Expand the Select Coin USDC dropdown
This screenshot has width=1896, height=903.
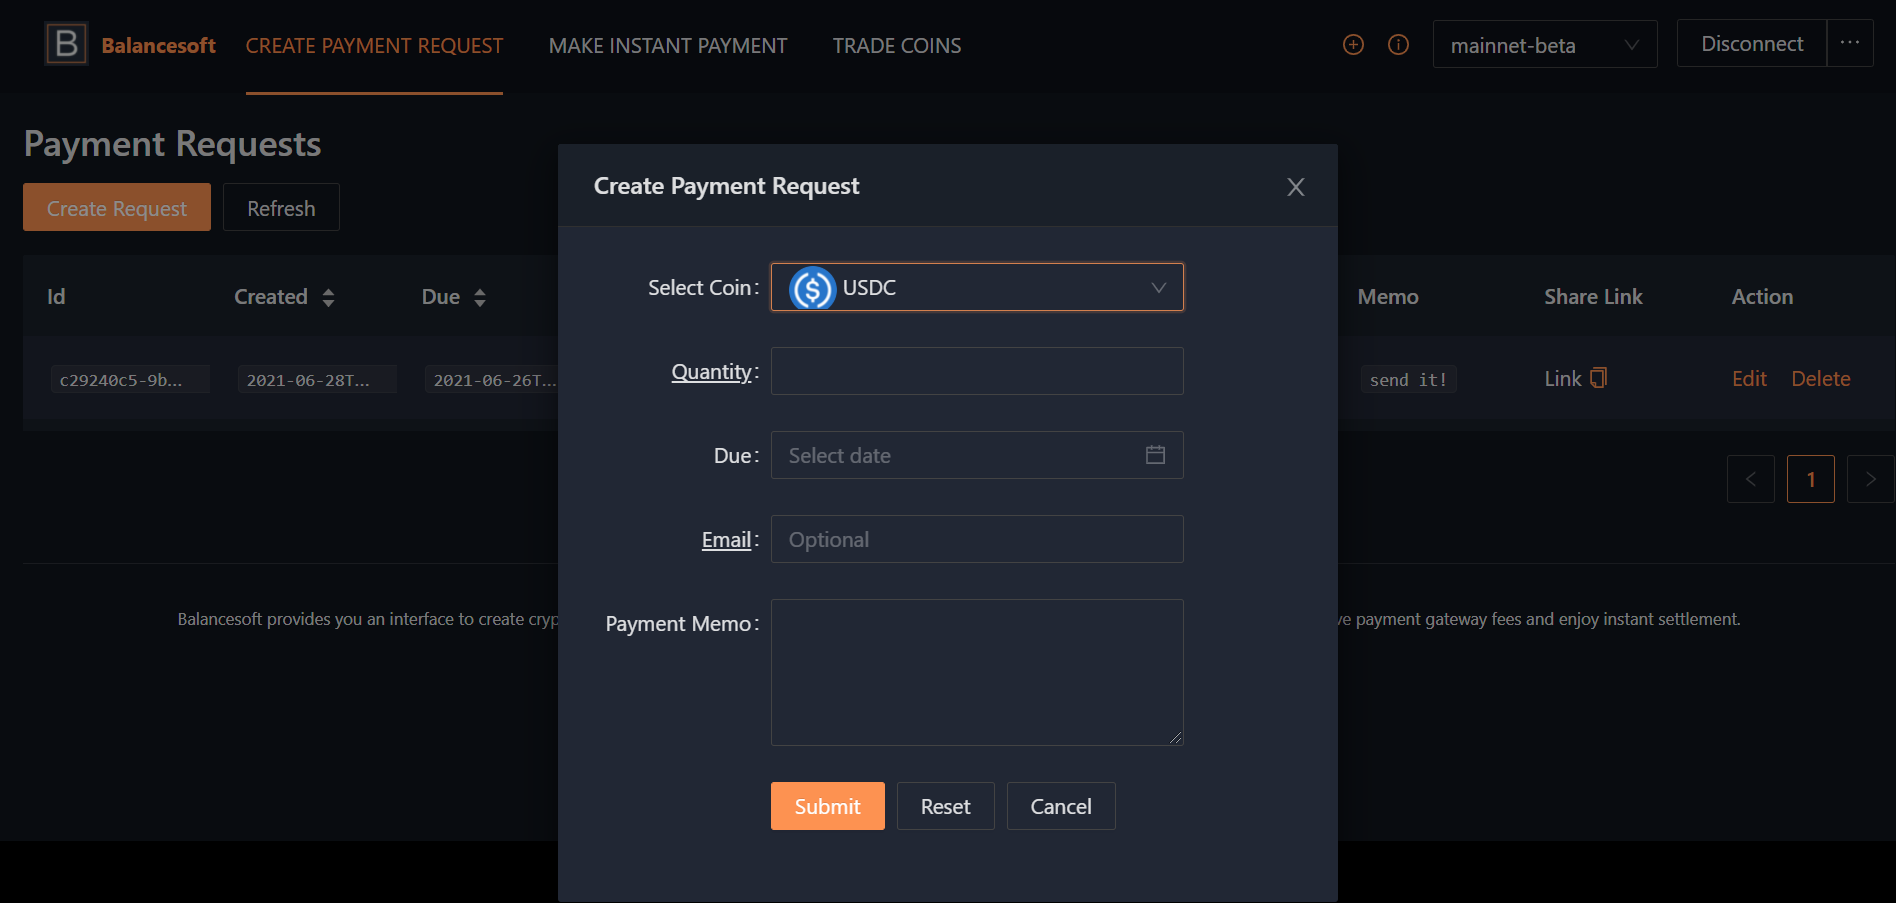pos(977,287)
